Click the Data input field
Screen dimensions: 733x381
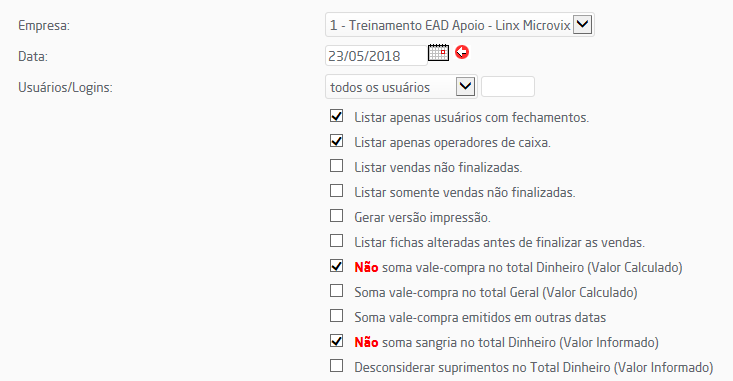coord(376,56)
